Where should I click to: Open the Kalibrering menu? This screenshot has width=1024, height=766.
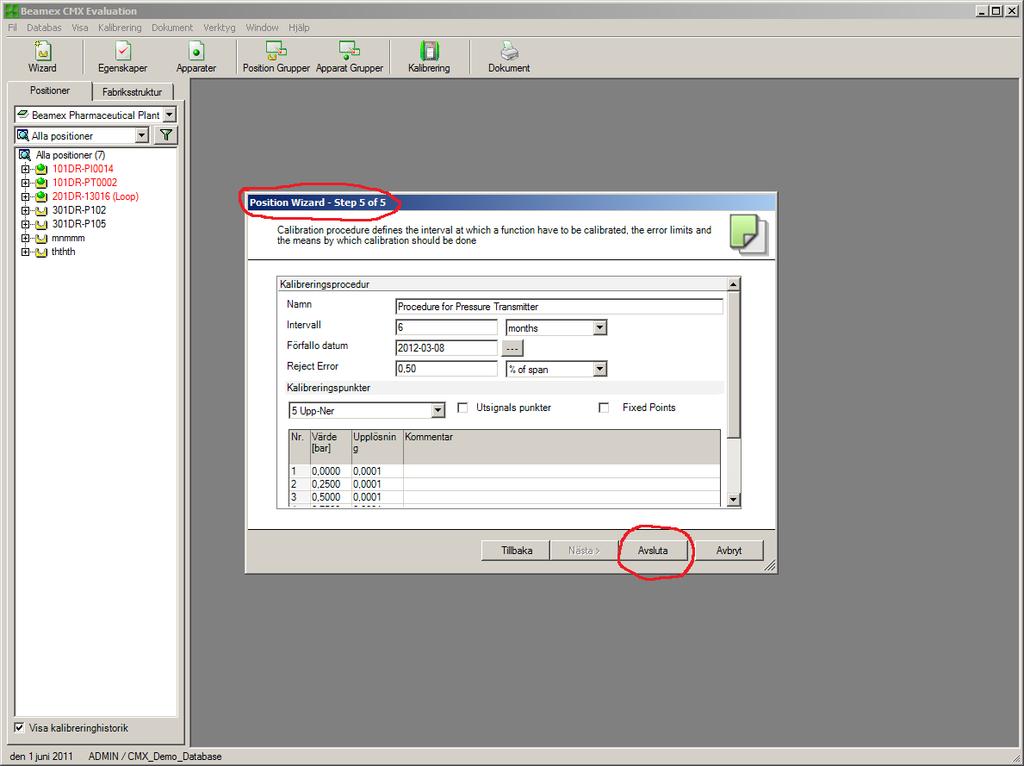pos(120,27)
